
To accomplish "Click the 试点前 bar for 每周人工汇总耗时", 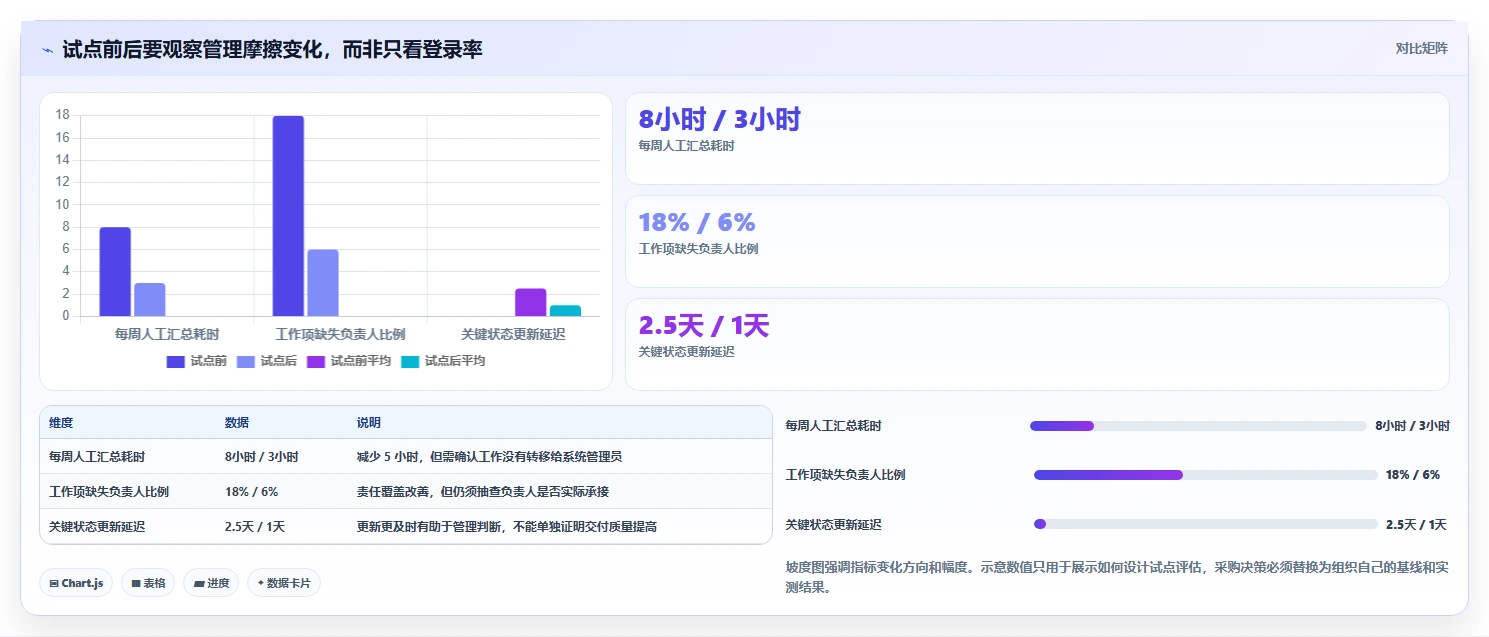I will pos(115,272).
